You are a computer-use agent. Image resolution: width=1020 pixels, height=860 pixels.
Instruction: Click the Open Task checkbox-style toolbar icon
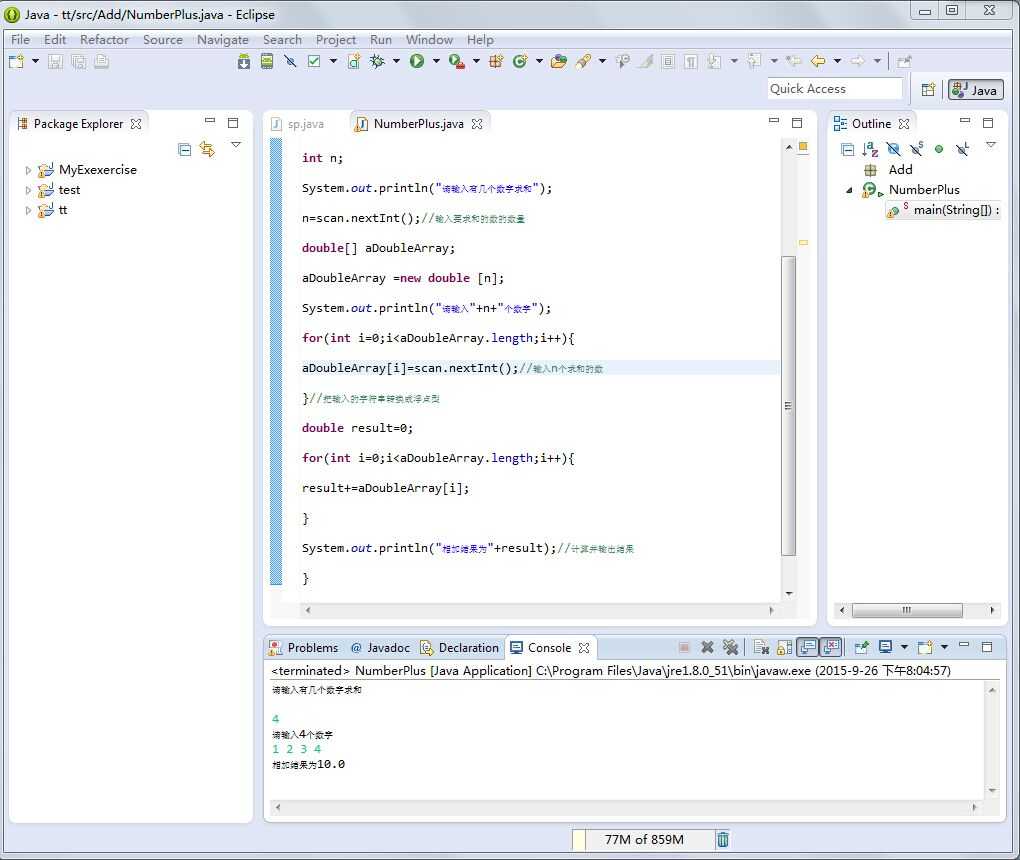click(314, 61)
